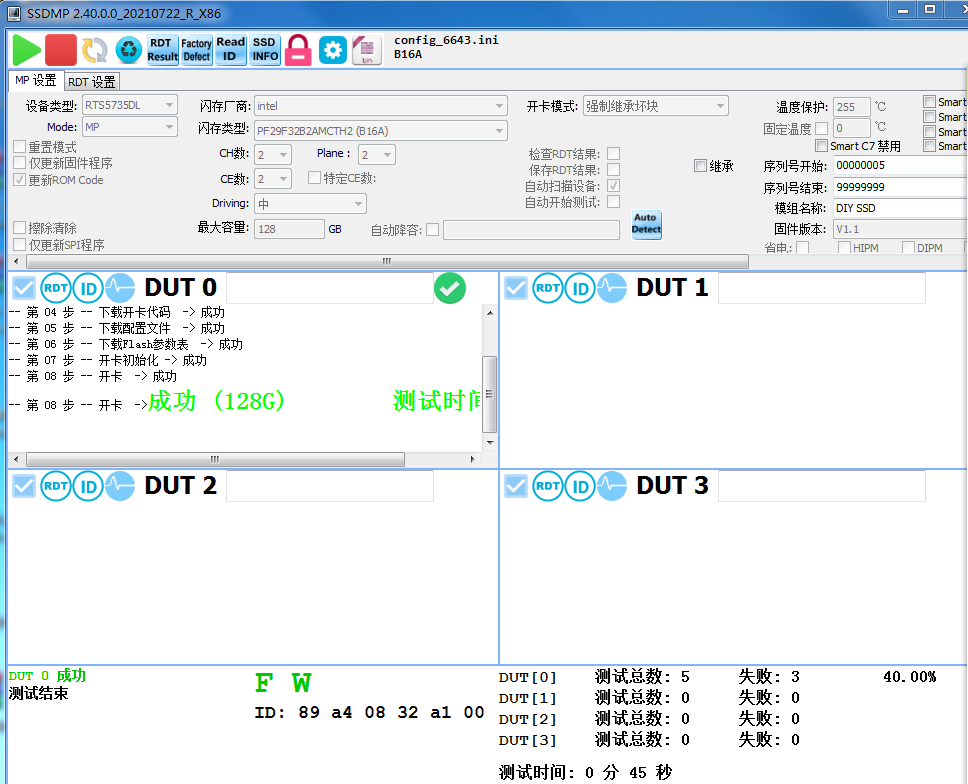Switch to RDT 设置 tab
Image resolution: width=968 pixels, height=784 pixels.
(x=91, y=81)
